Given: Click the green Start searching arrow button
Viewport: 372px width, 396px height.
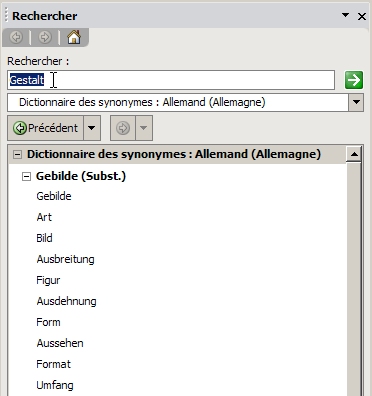Looking at the screenshot, I should [x=354, y=80].
